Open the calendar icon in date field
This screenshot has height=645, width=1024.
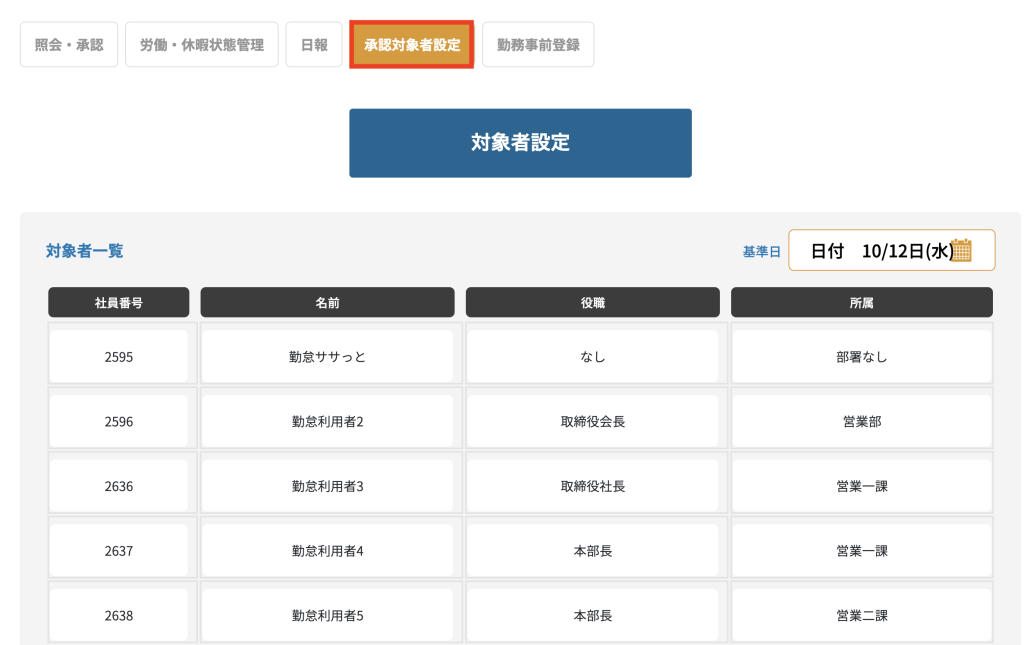[961, 250]
